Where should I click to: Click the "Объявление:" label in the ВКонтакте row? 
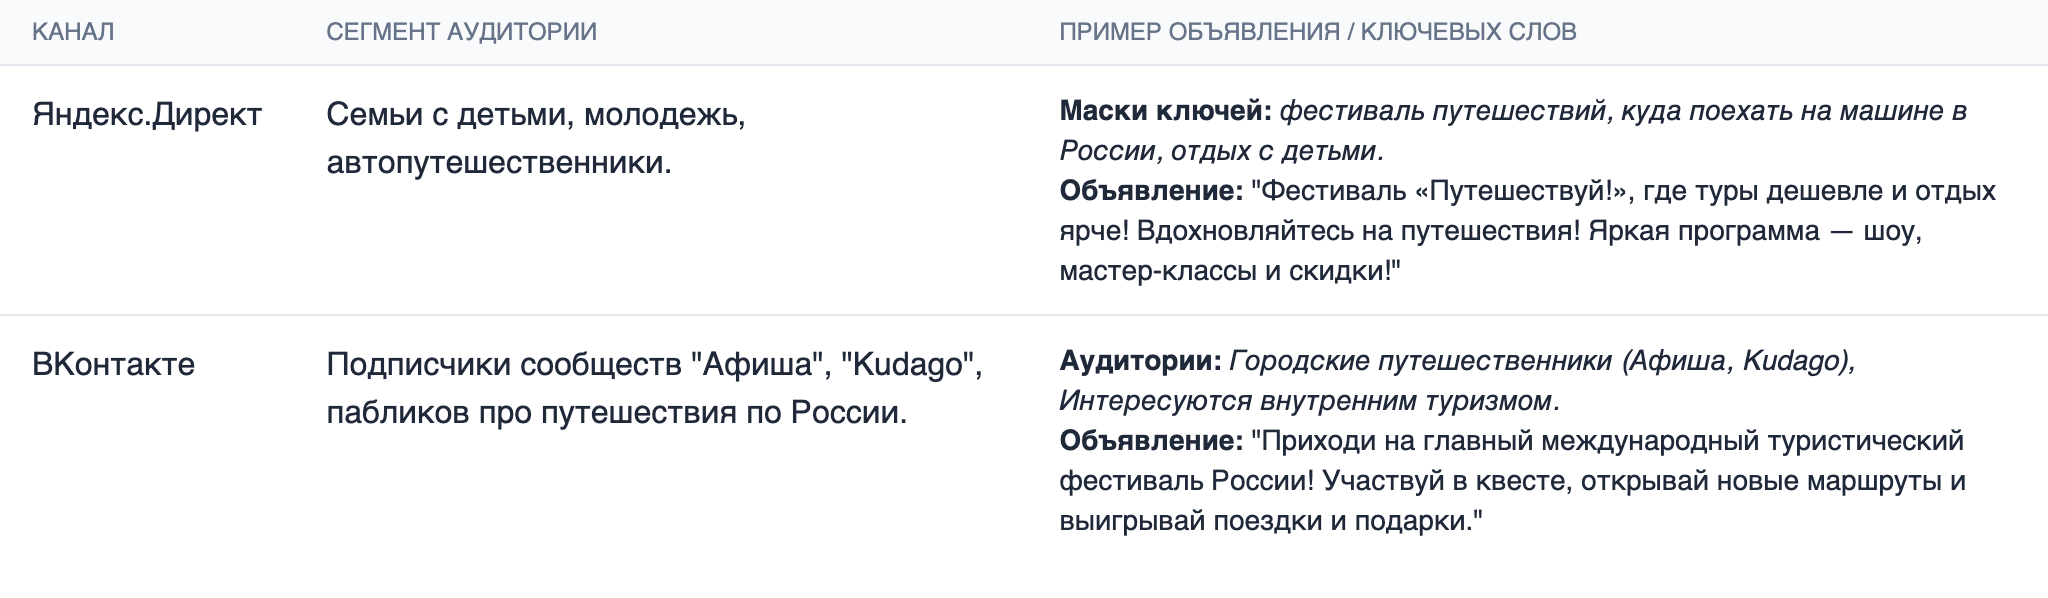pyautogui.click(x=1151, y=440)
